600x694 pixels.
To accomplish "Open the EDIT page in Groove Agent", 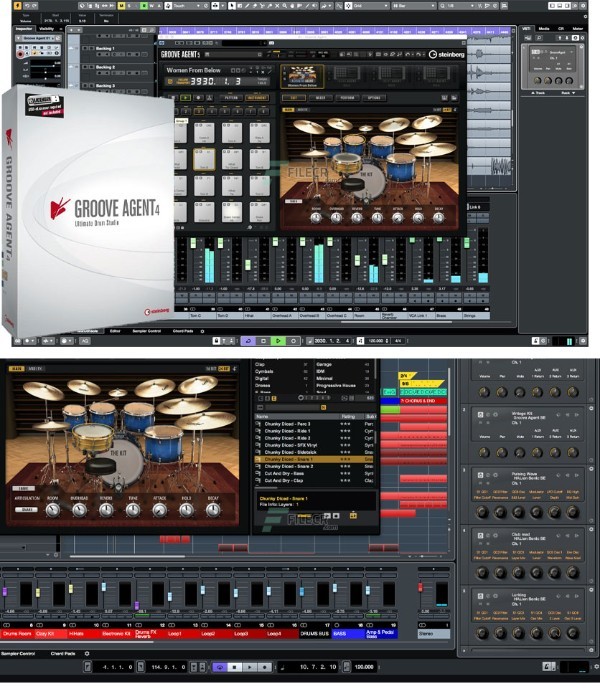I will 294,97.
